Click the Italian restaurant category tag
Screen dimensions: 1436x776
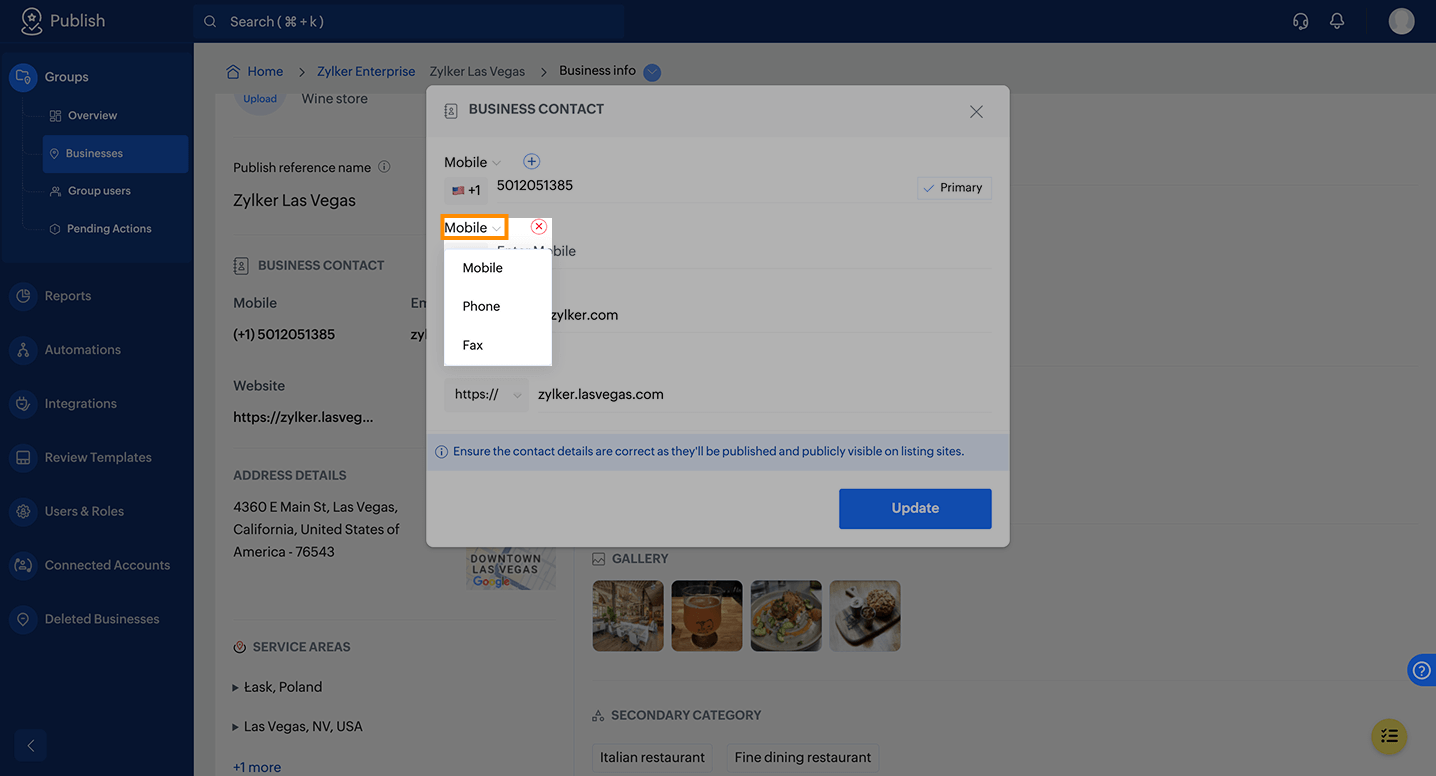(653, 757)
